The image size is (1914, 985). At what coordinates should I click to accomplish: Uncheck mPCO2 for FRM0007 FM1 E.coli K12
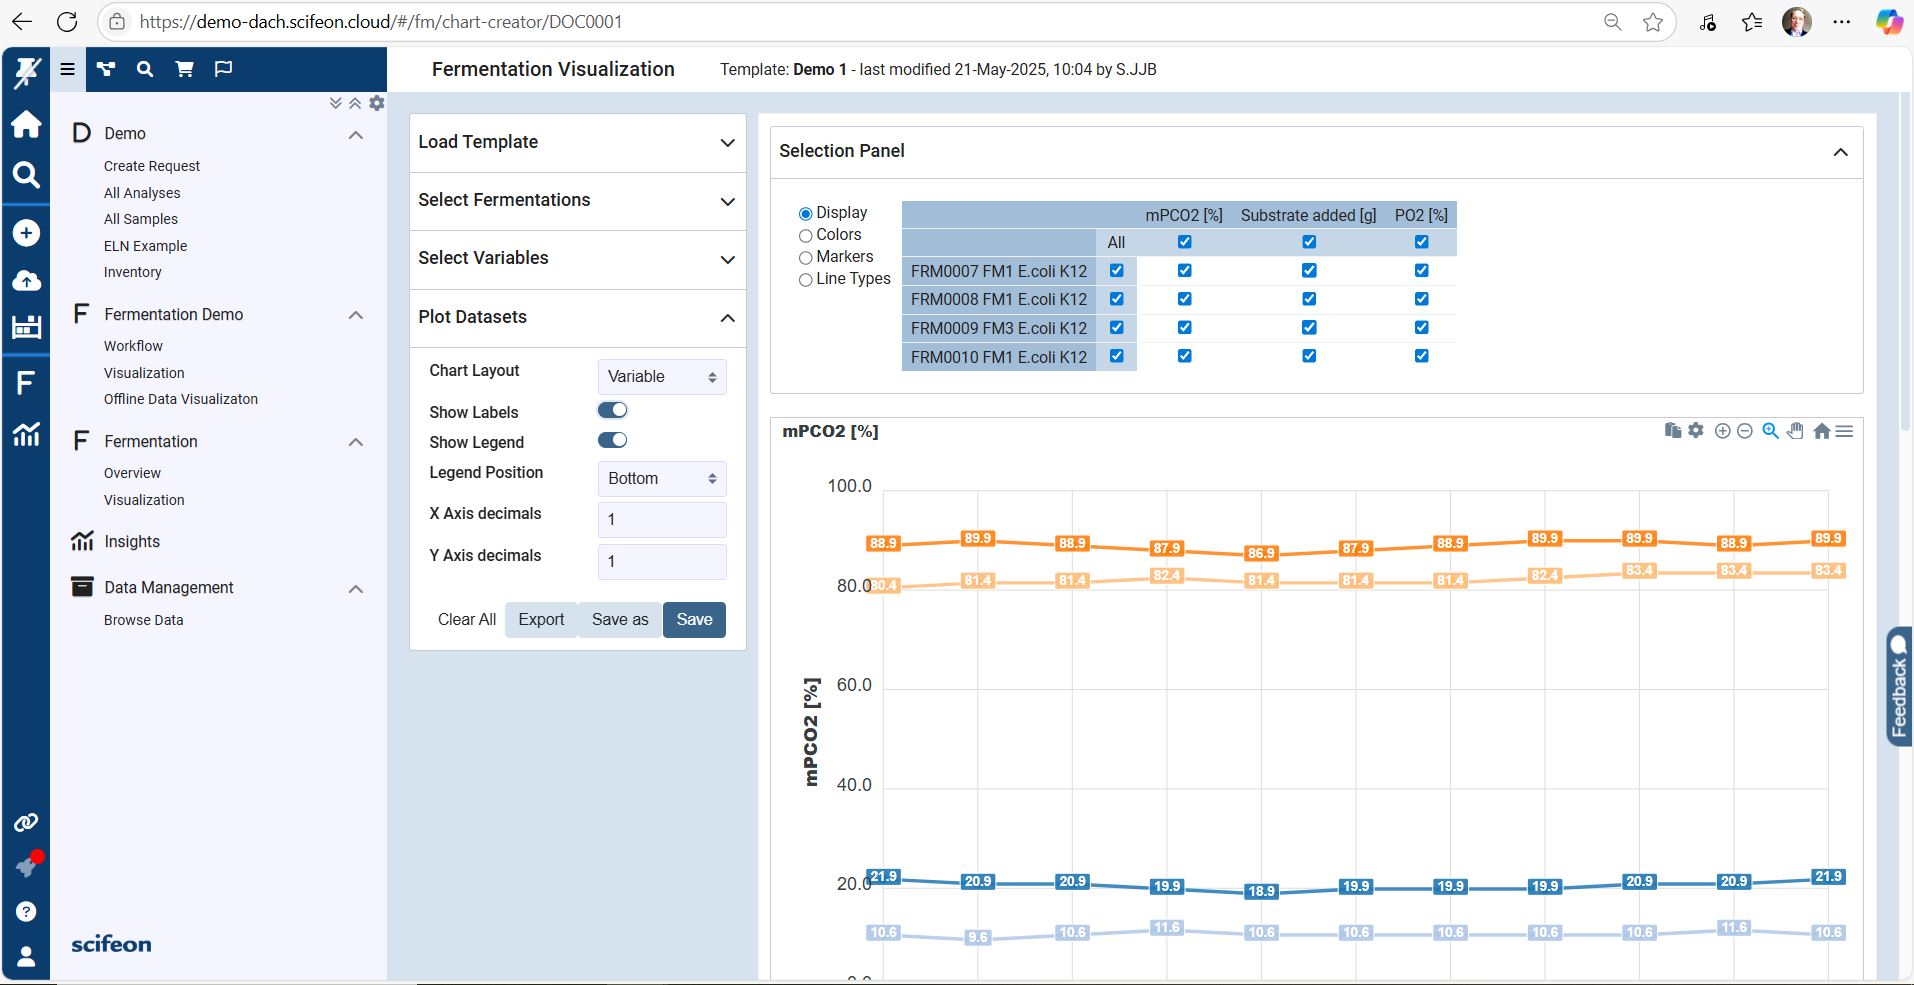tap(1184, 271)
